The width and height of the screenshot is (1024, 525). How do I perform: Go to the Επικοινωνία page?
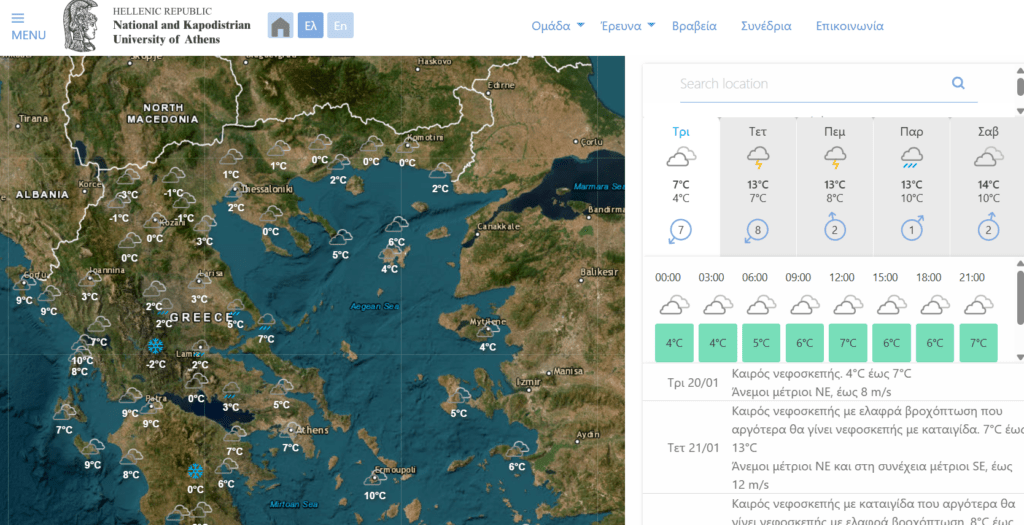pos(849,26)
